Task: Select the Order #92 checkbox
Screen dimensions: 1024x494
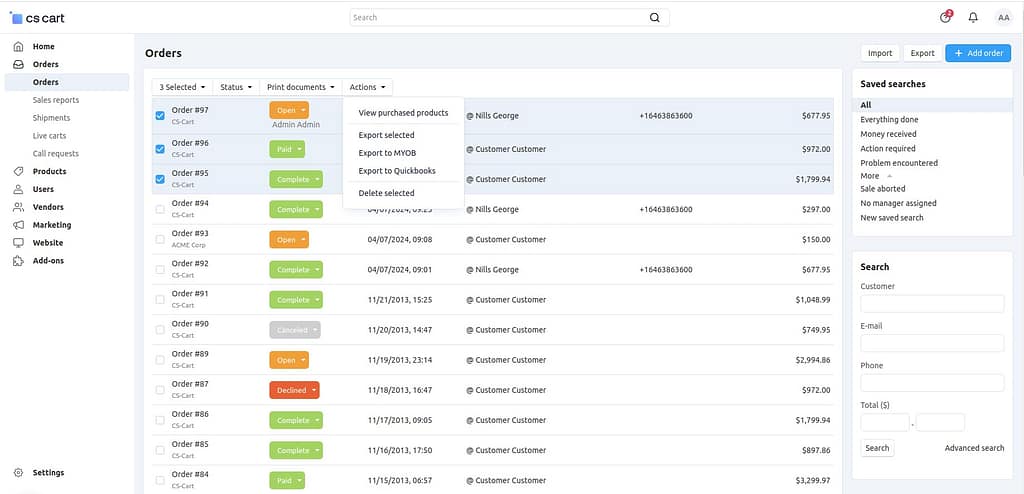Action: (160, 269)
